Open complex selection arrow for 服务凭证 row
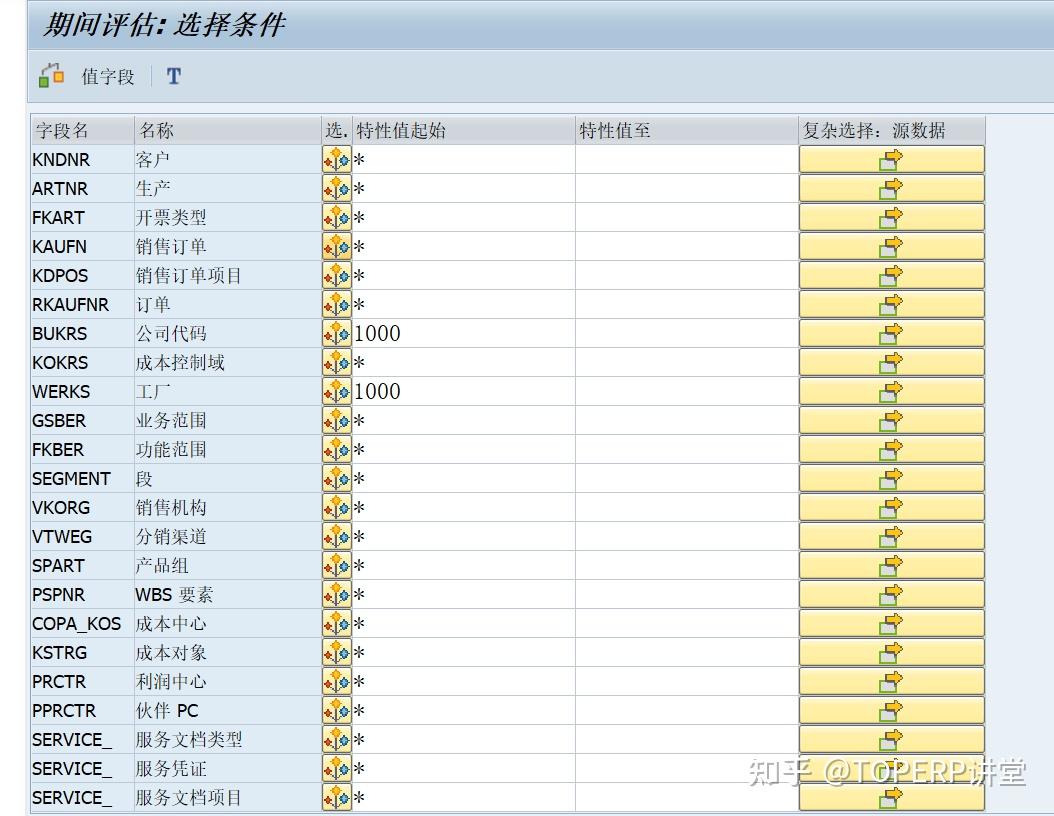The width and height of the screenshot is (1054, 816). click(890, 768)
